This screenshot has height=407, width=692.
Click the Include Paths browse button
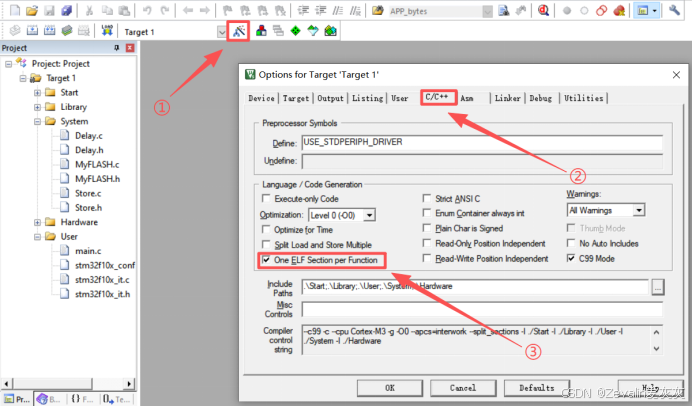click(x=658, y=286)
